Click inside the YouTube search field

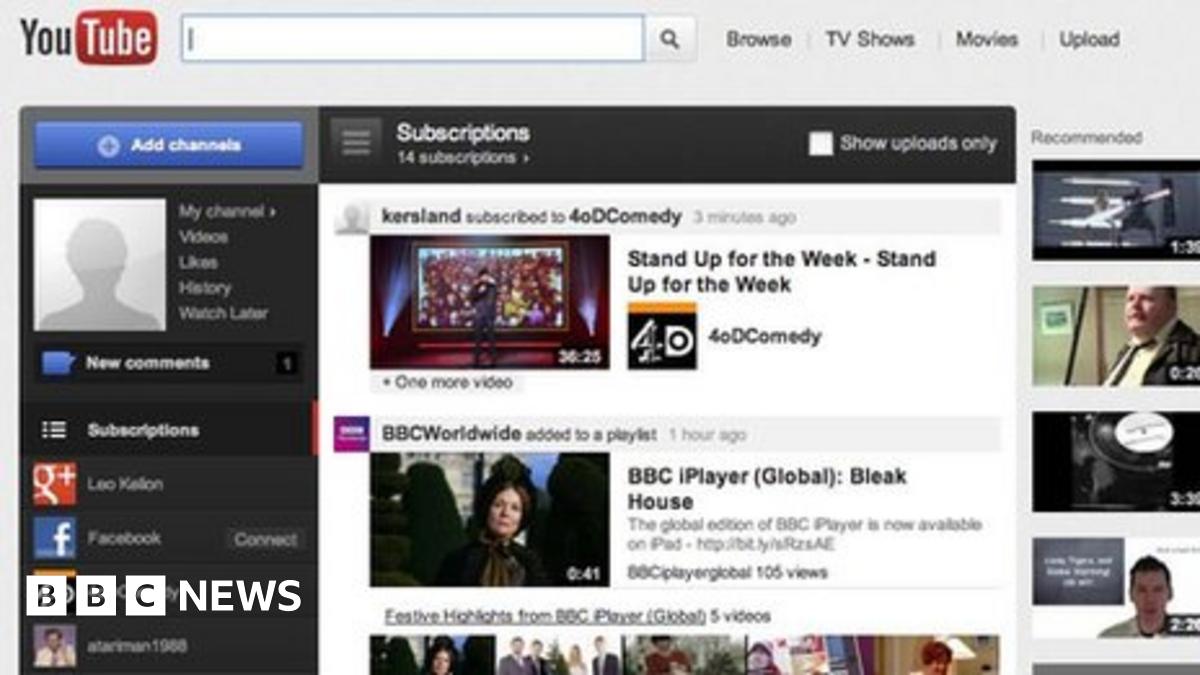click(412, 39)
